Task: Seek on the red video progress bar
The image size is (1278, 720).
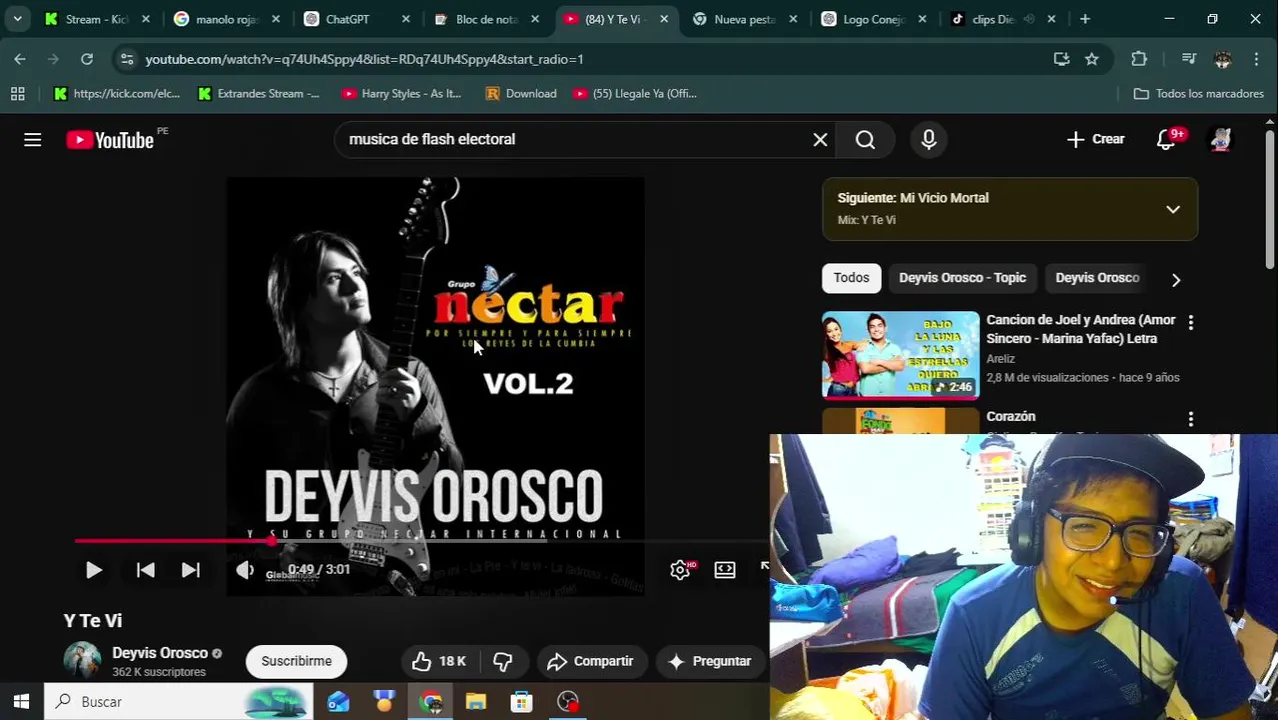Action: (420, 541)
